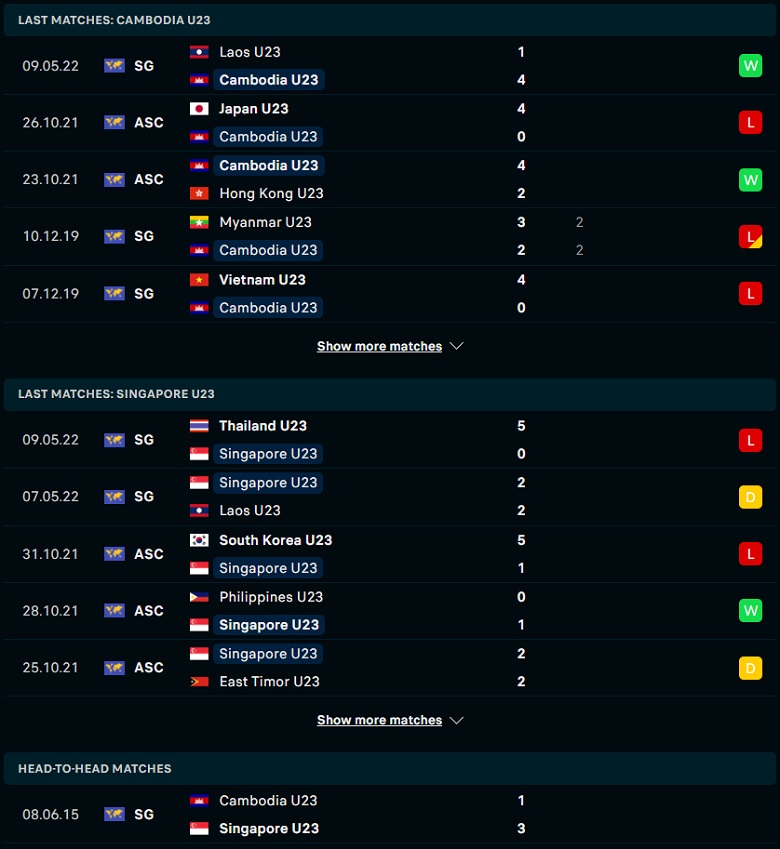780x849 pixels.
Task: Expand more Singapore U23 matches via chevron
Action: coord(457,720)
